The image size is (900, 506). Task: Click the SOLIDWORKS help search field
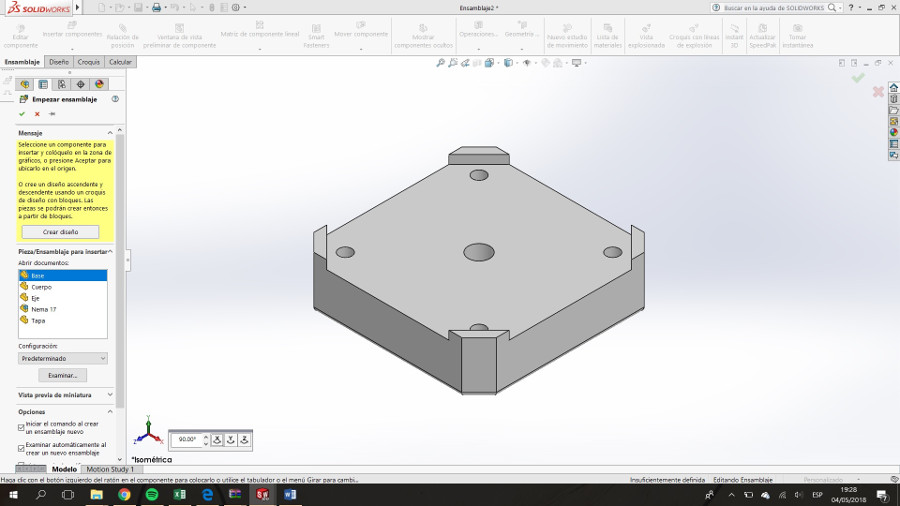[x=774, y=7]
